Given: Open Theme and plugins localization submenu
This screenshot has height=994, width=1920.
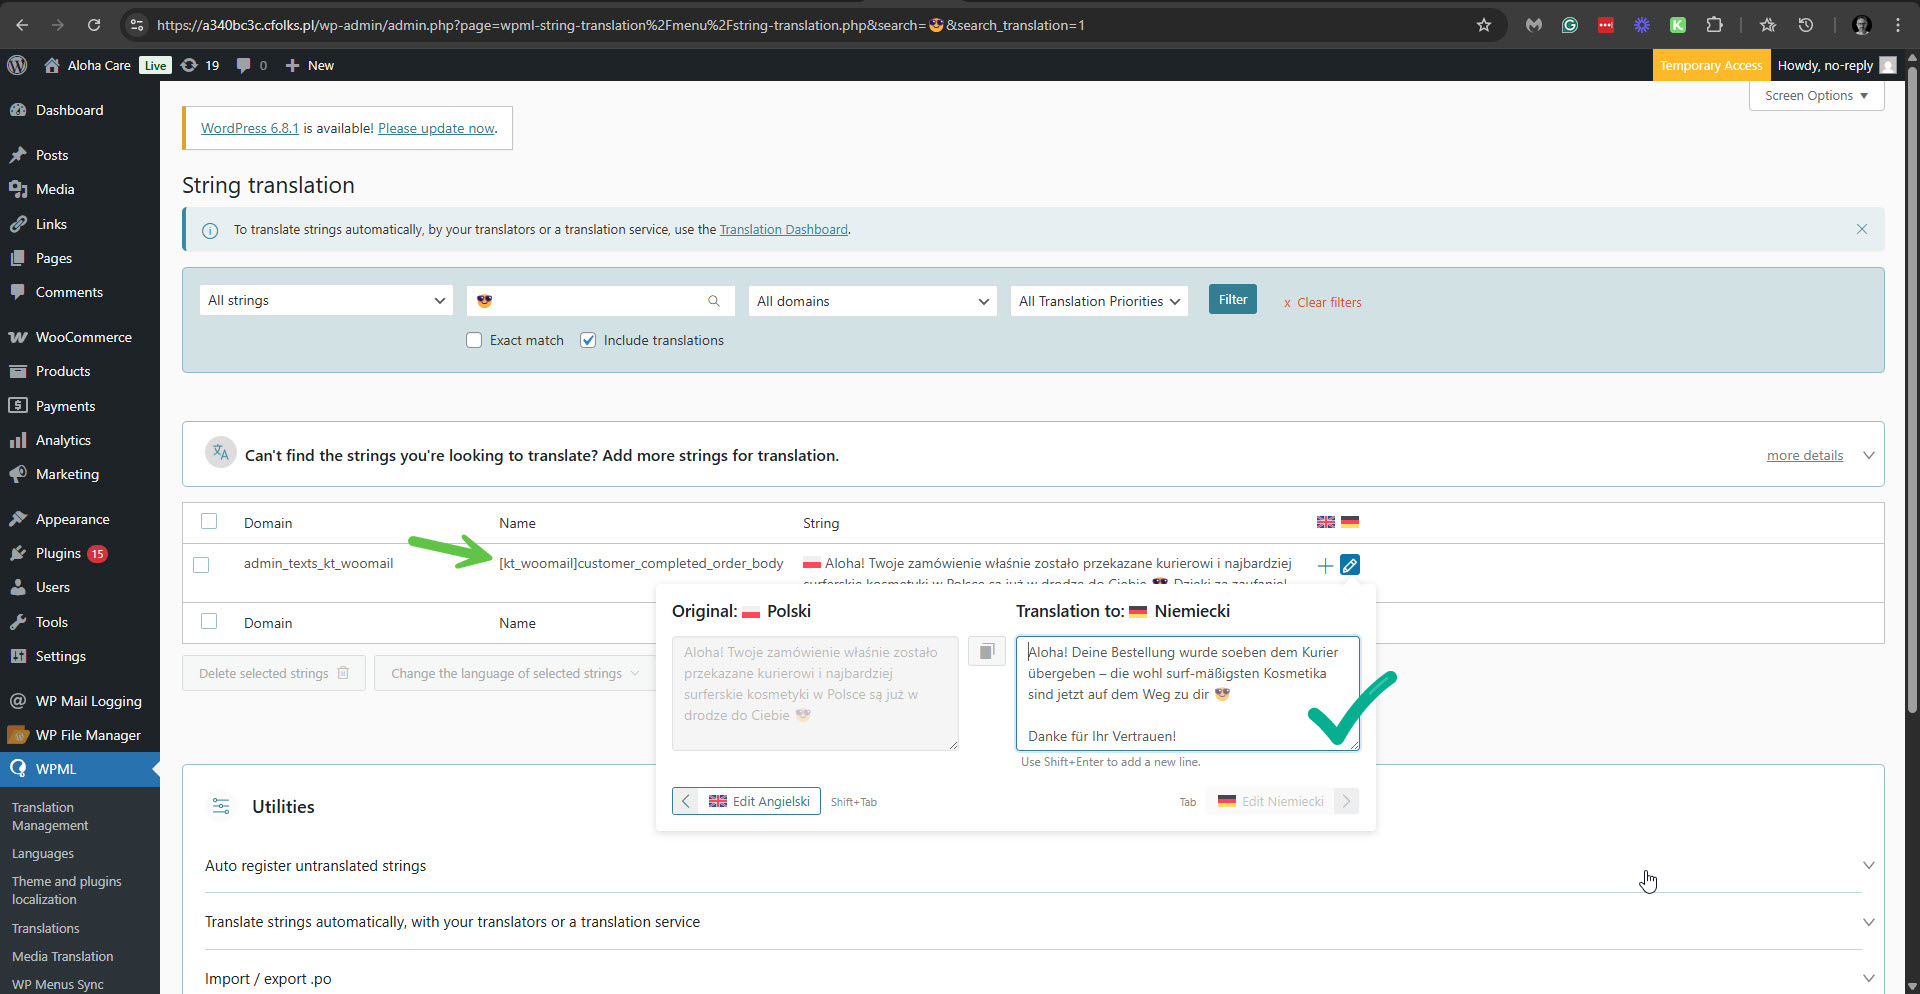Looking at the screenshot, I should [x=67, y=890].
